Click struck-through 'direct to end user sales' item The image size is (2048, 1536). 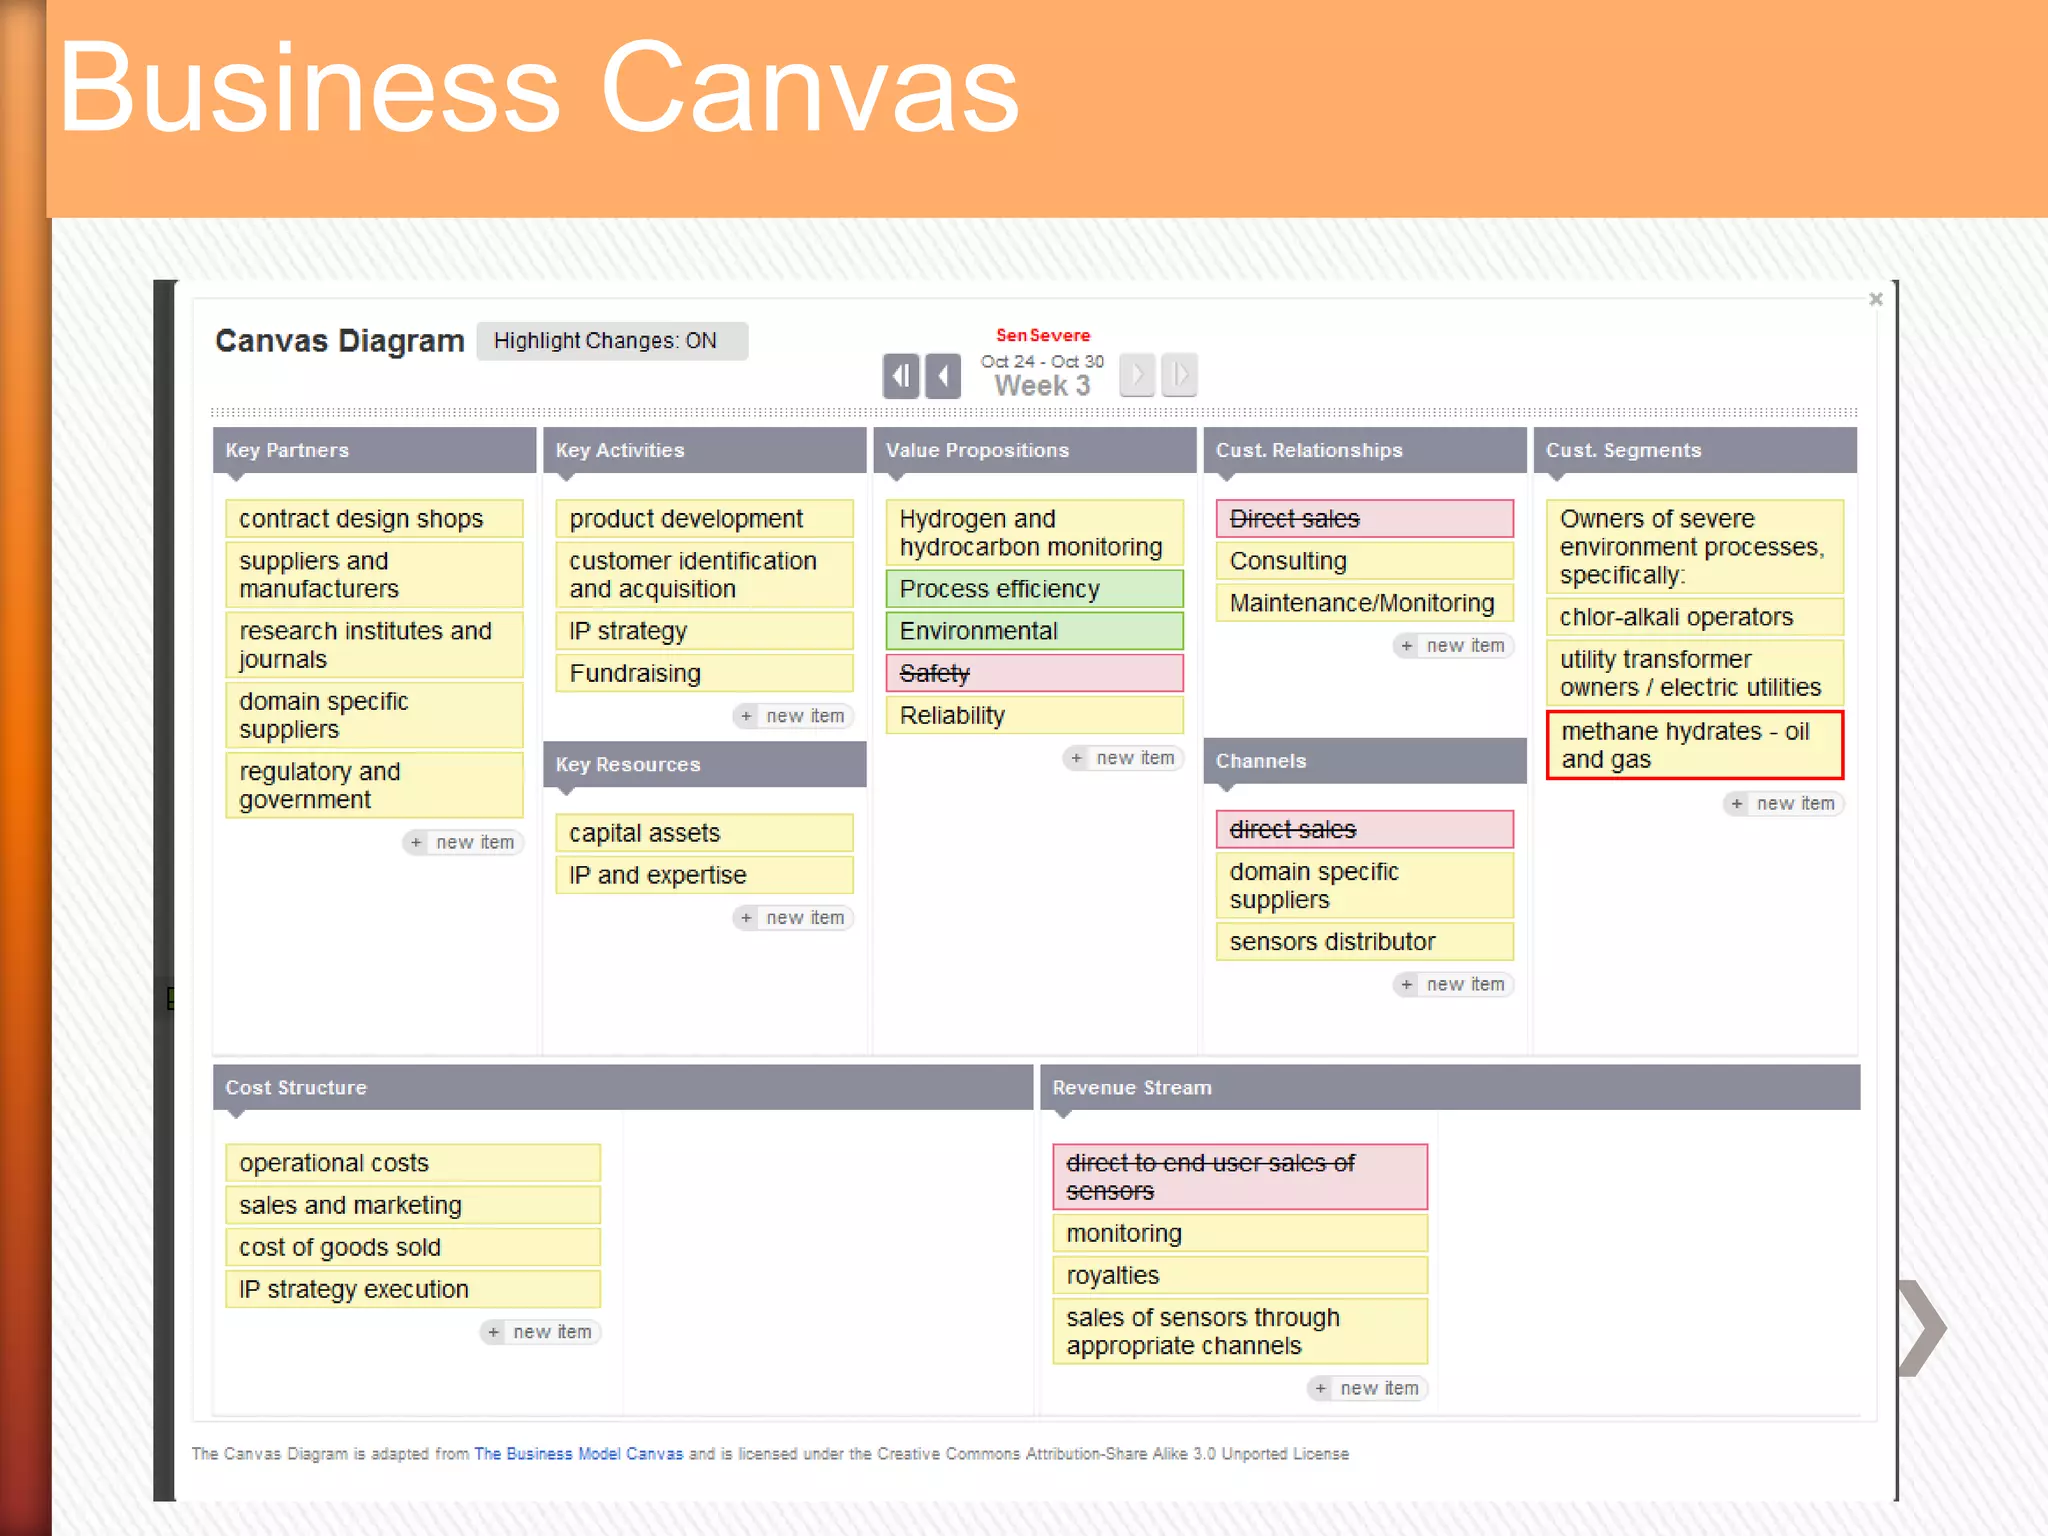(x=1240, y=1177)
